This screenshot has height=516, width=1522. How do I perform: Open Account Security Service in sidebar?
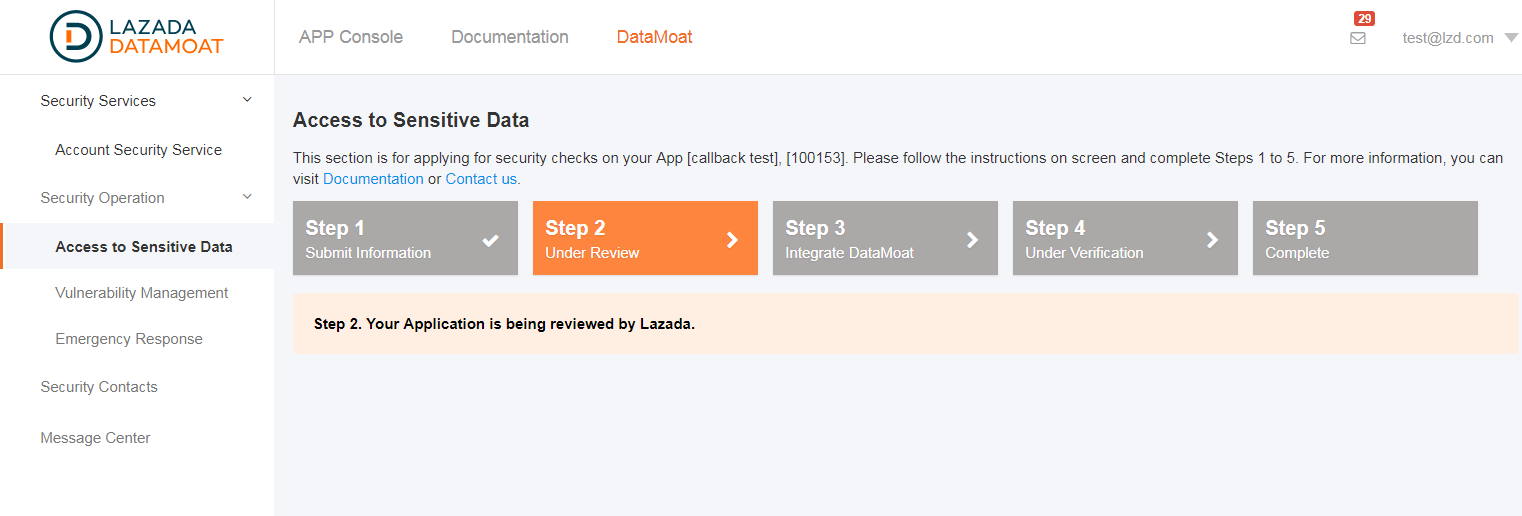tap(139, 150)
